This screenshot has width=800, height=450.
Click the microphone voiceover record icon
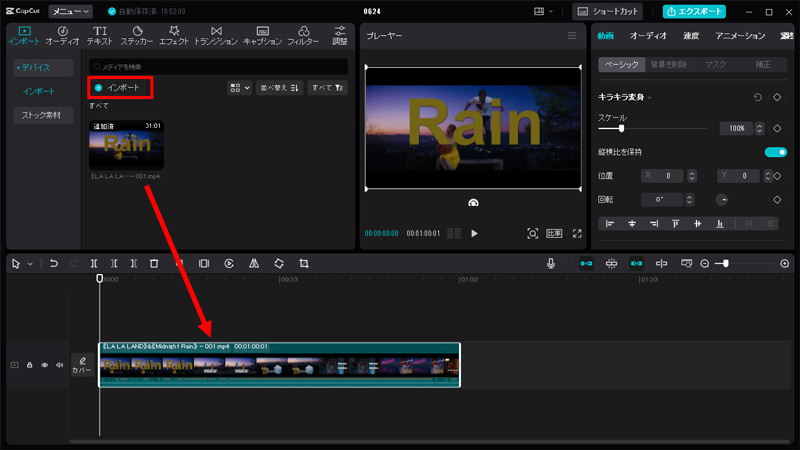(x=551, y=263)
